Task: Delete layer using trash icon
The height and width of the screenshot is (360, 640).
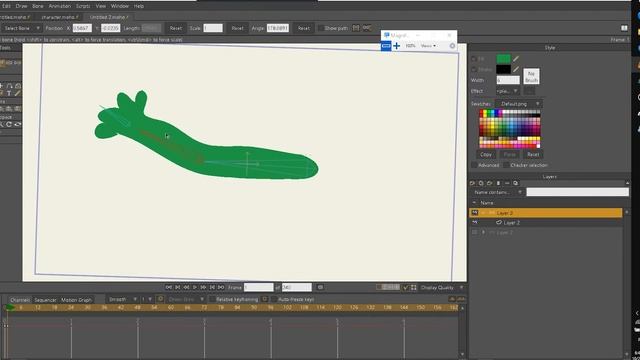Action: [498, 183]
